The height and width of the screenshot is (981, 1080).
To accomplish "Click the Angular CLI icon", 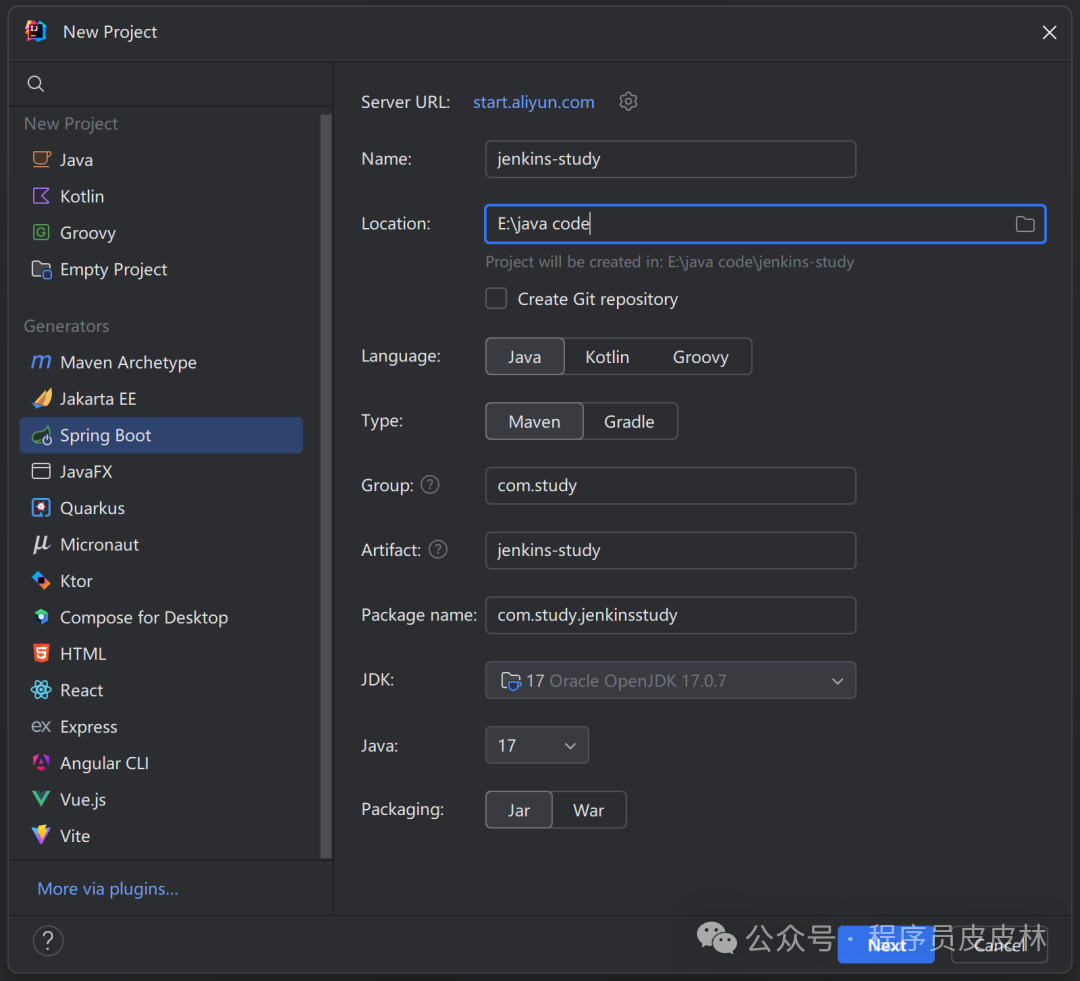I will [x=41, y=763].
